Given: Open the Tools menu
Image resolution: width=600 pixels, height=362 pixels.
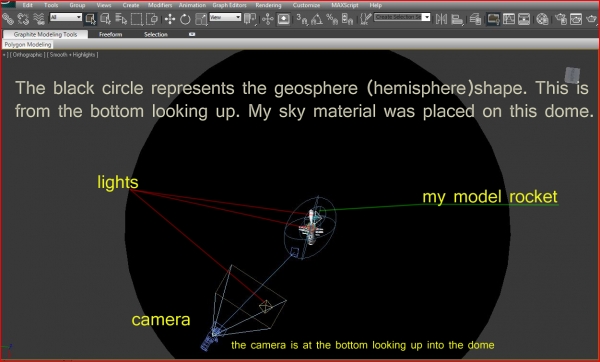Looking at the screenshot, I should pos(51,5).
